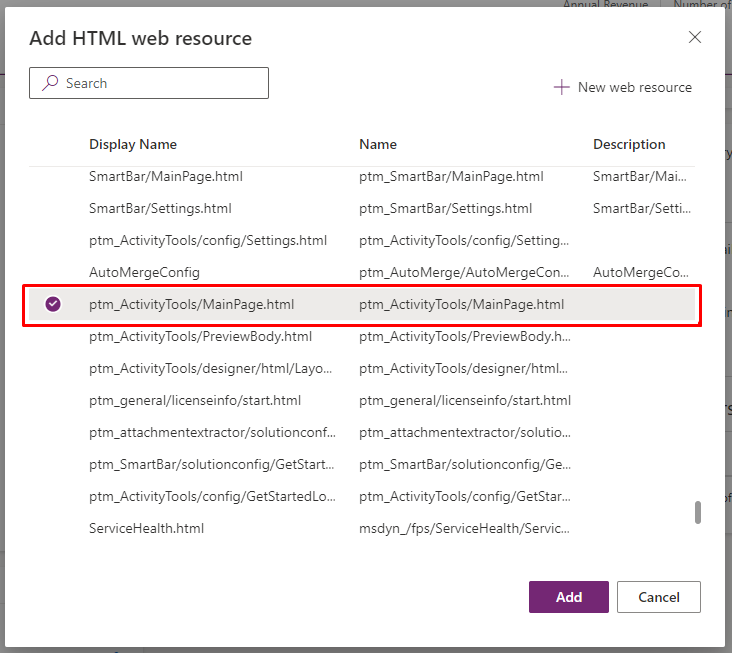Select the SmartBar/MainPage.html display name
This screenshot has width=732, height=653.
pos(166,176)
